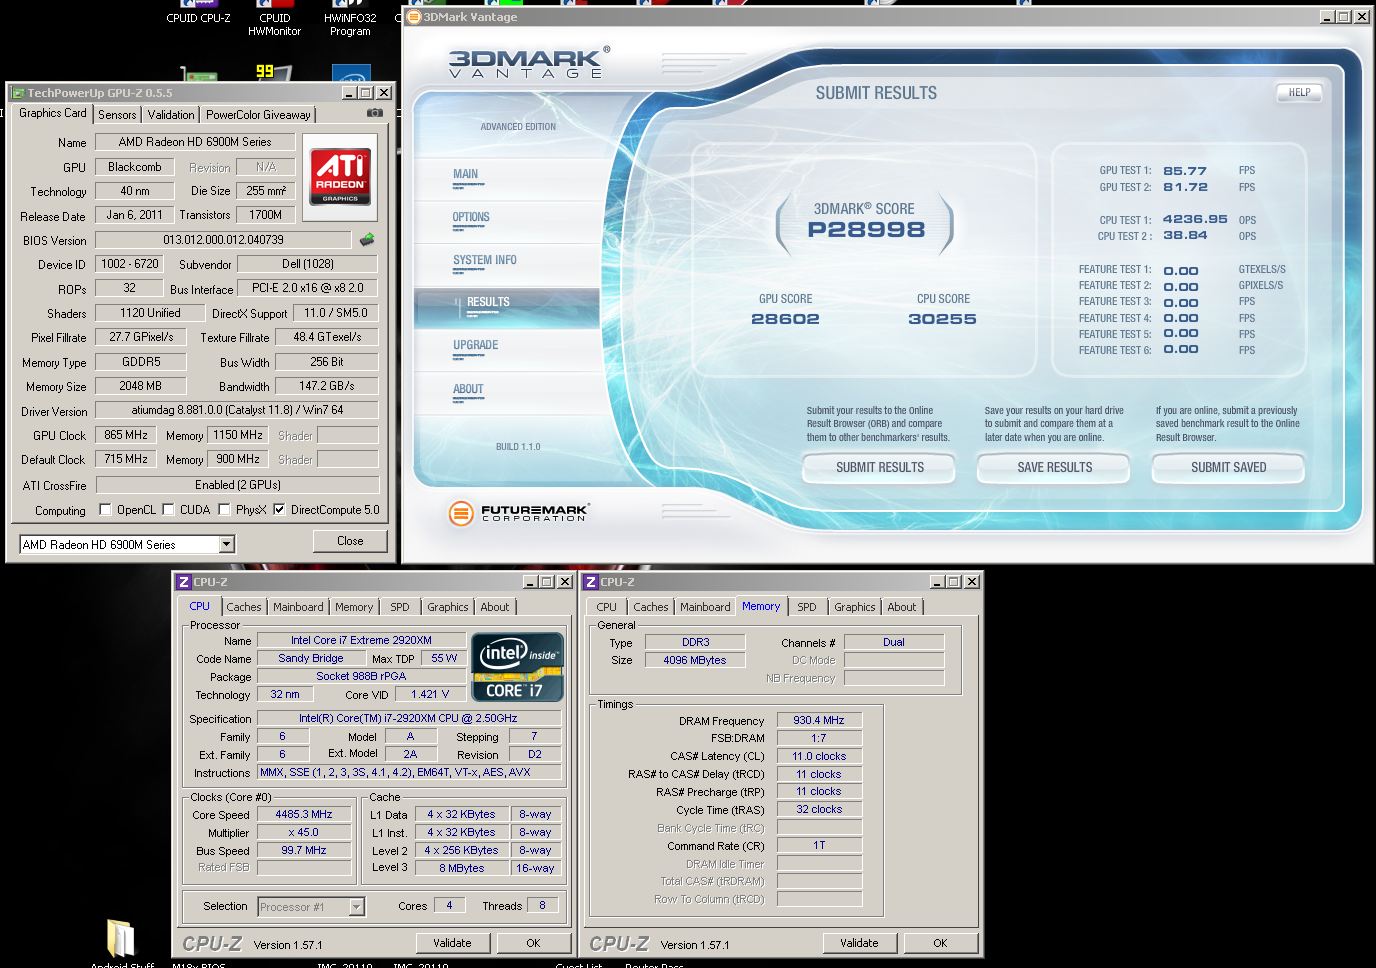Open UPGRADE in 3DMark sidebar

475,345
